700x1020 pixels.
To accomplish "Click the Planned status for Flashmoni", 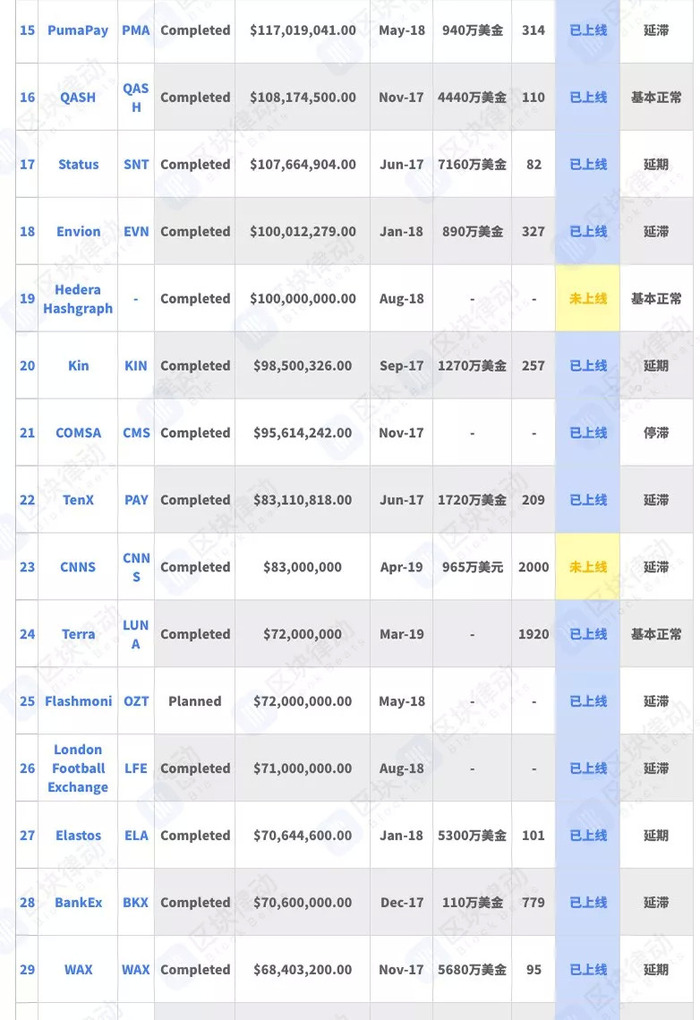I will 195,701.
